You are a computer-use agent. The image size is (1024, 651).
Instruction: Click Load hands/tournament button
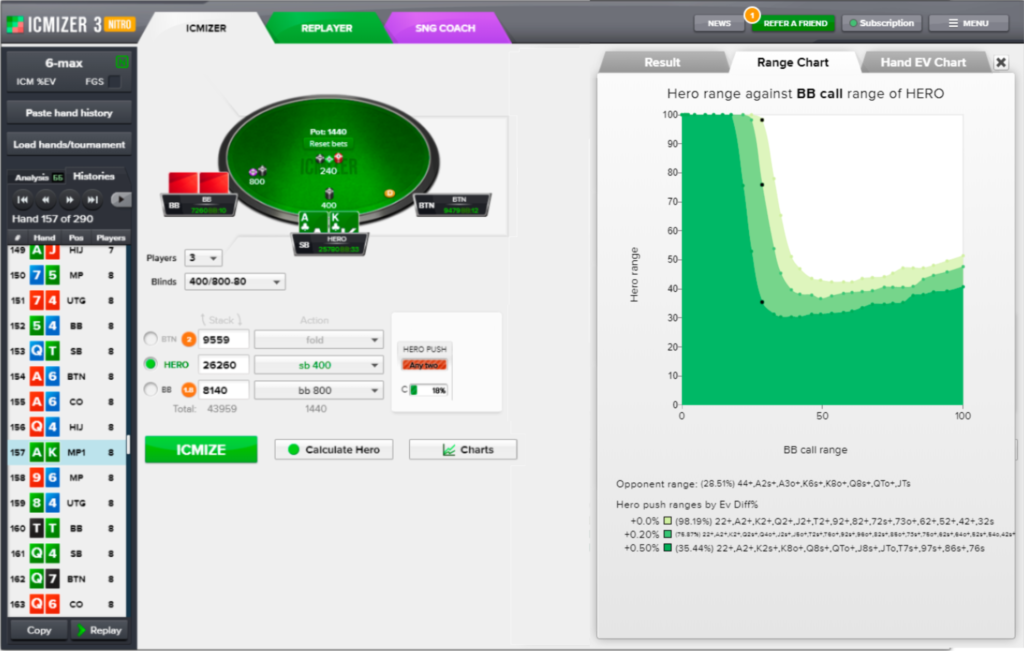click(69, 144)
